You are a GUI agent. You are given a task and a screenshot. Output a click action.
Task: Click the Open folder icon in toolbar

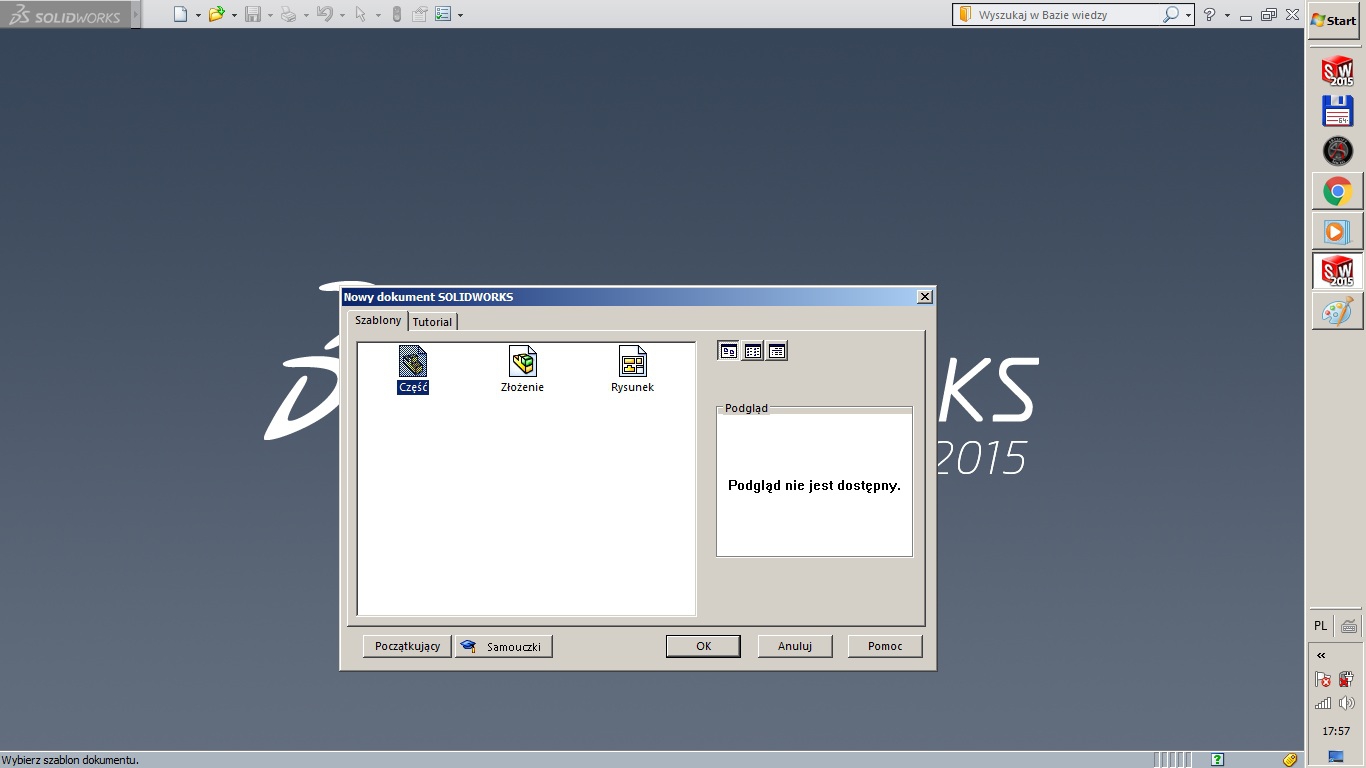(216, 14)
